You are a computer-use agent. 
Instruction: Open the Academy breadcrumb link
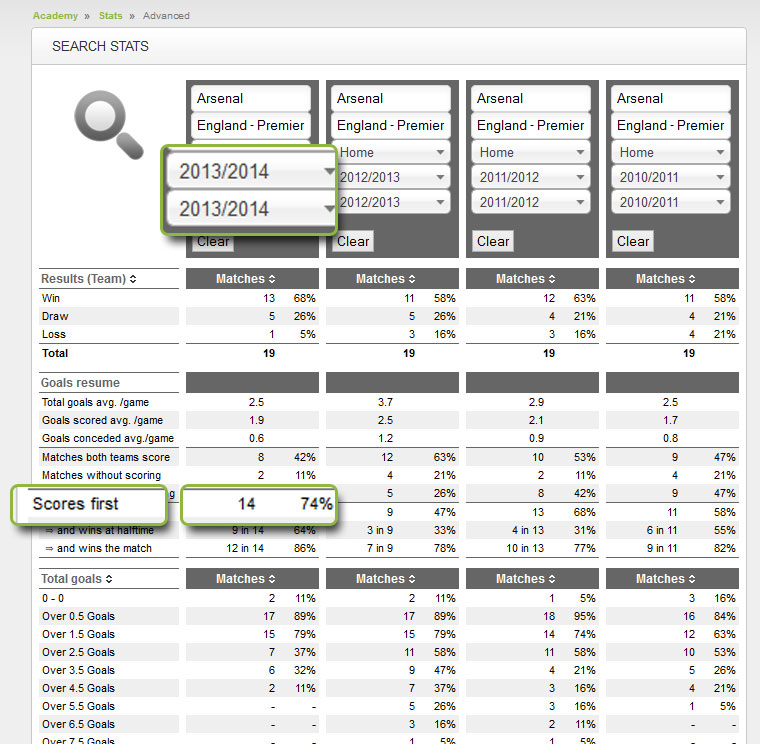[x=55, y=16]
